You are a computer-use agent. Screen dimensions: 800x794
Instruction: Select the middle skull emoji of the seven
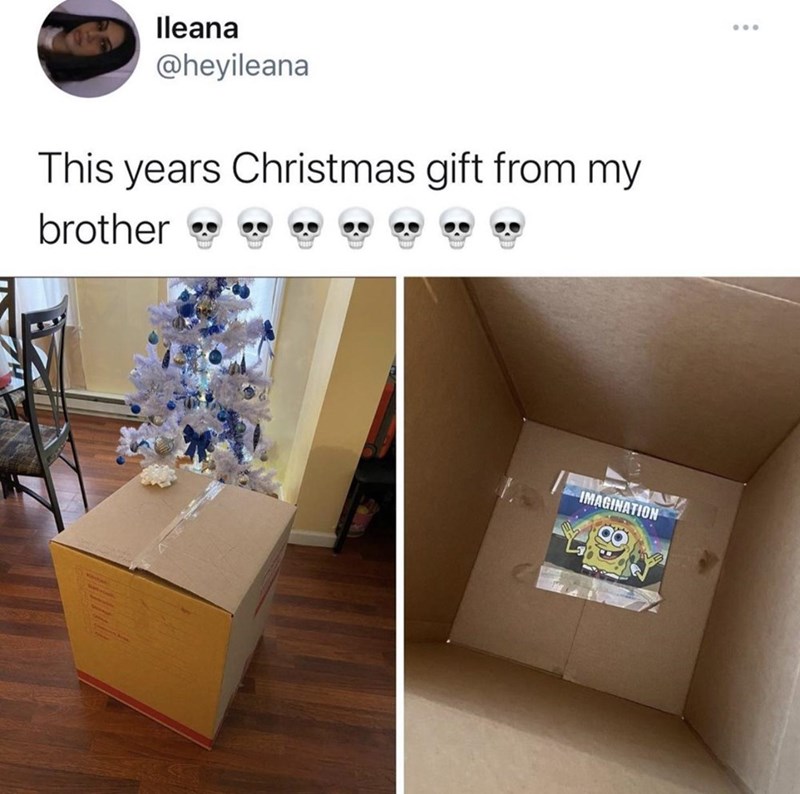point(356,228)
